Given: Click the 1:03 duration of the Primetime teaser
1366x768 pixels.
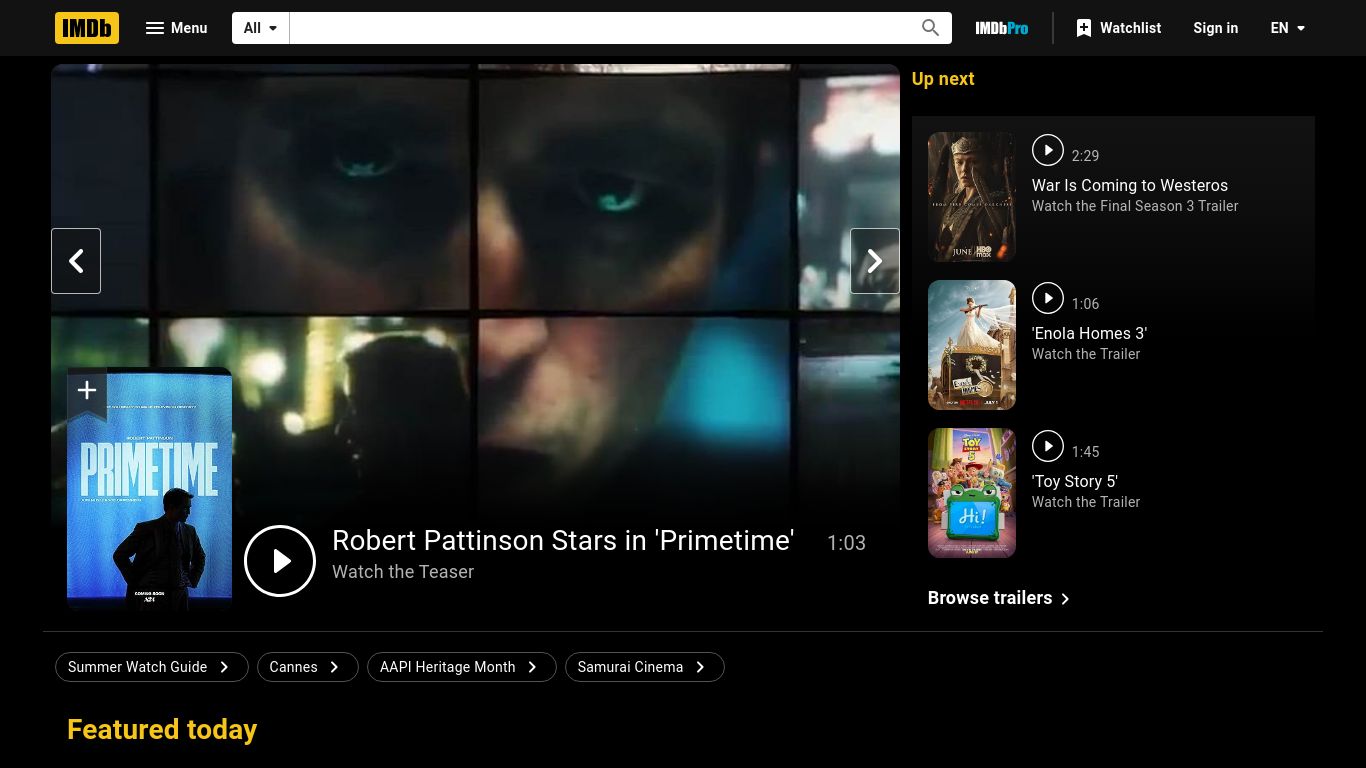Looking at the screenshot, I should pos(846,543).
